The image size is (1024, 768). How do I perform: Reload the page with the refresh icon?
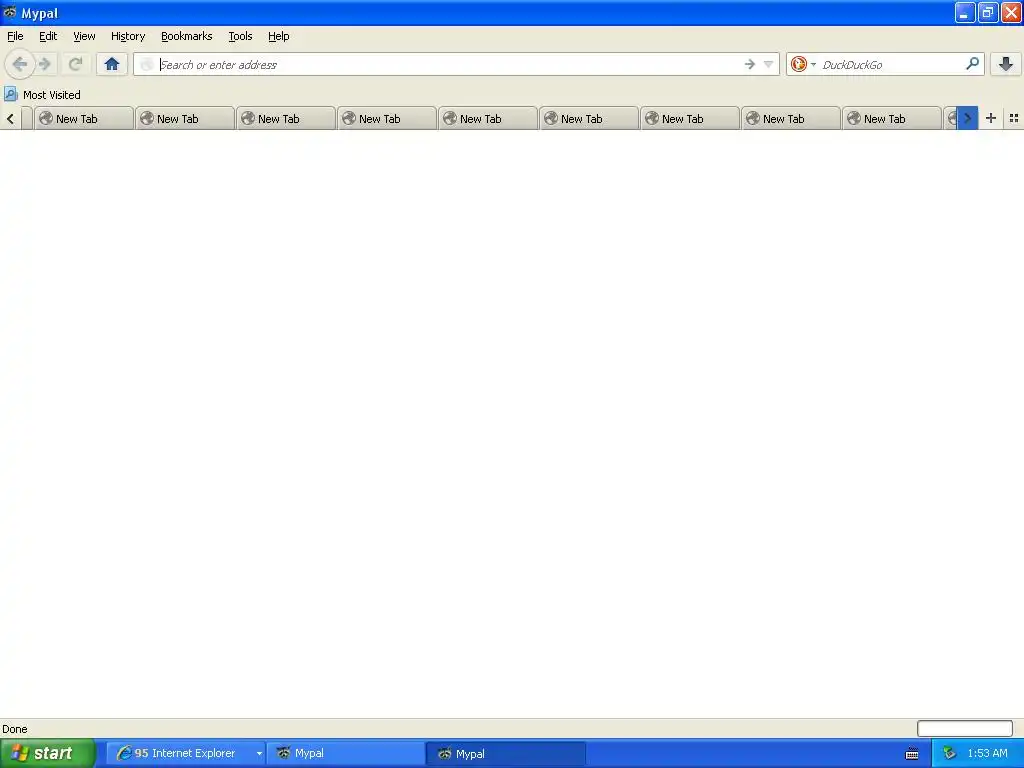75,64
